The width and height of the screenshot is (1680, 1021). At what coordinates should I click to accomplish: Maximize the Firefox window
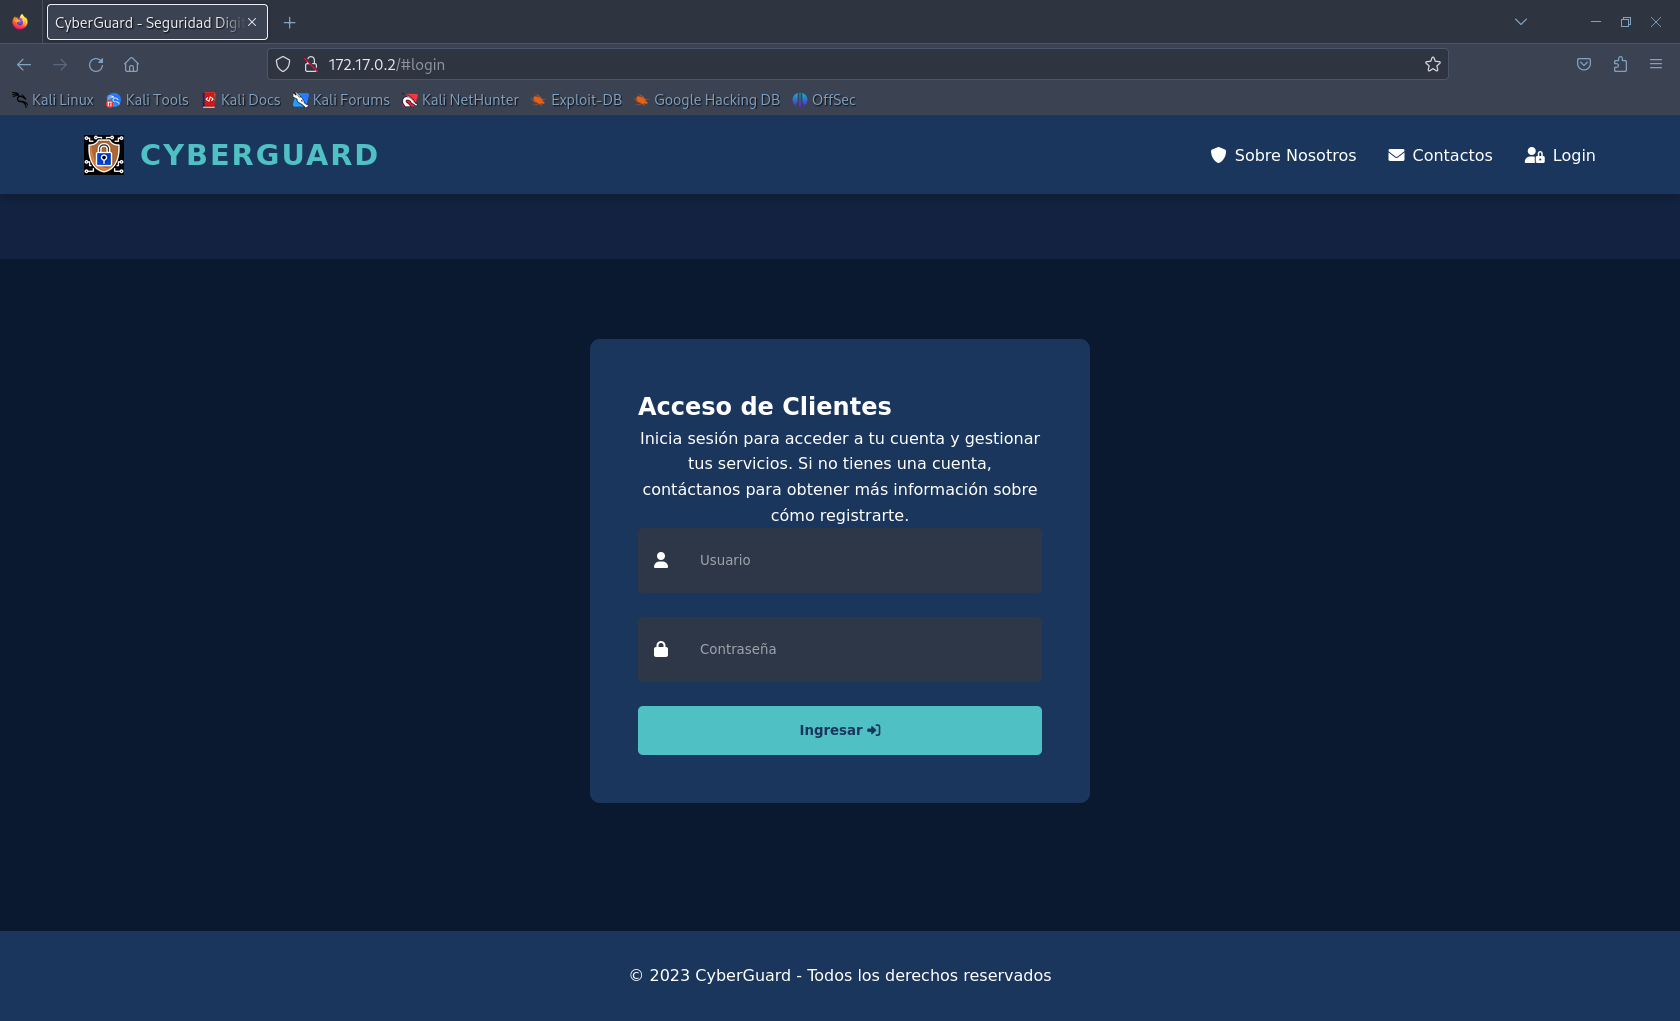(1626, 22)
